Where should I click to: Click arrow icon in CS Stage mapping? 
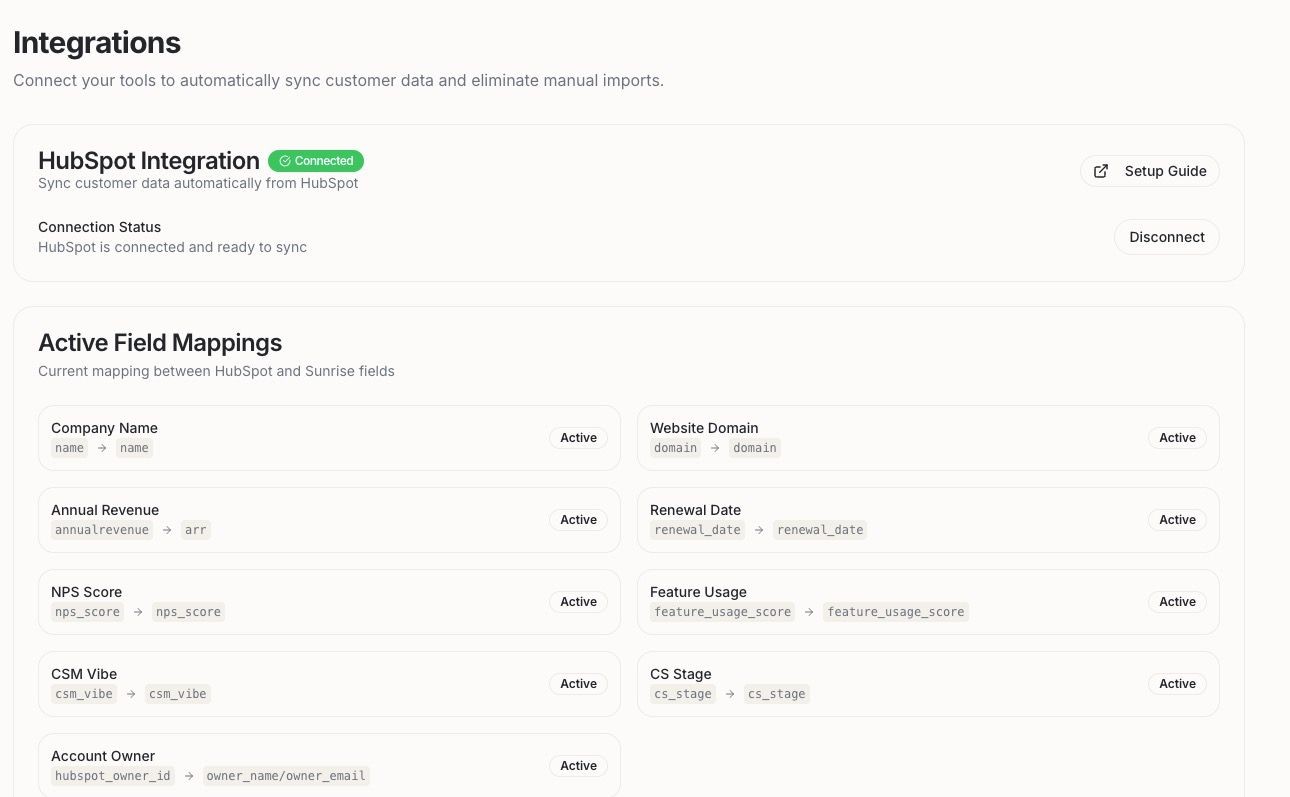(730, 694)
